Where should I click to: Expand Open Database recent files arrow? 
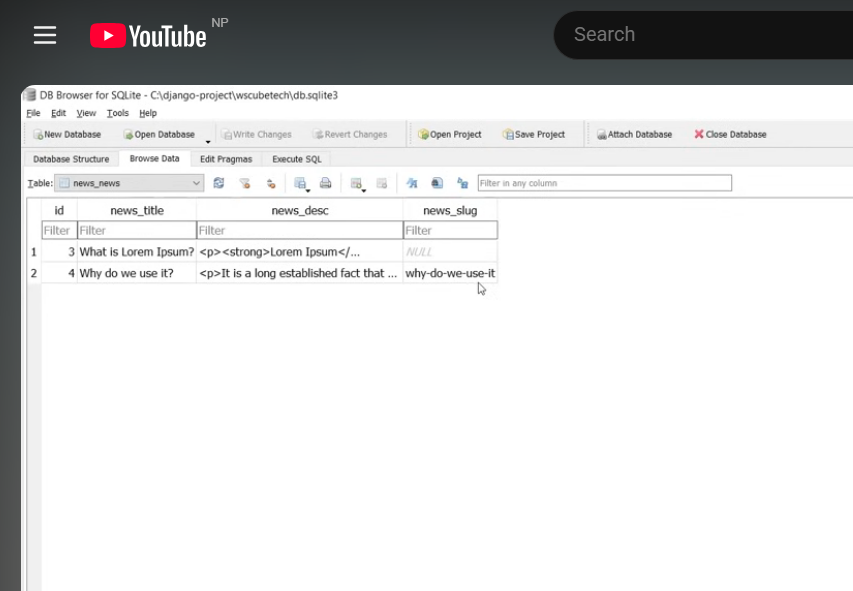click(208, 141)
